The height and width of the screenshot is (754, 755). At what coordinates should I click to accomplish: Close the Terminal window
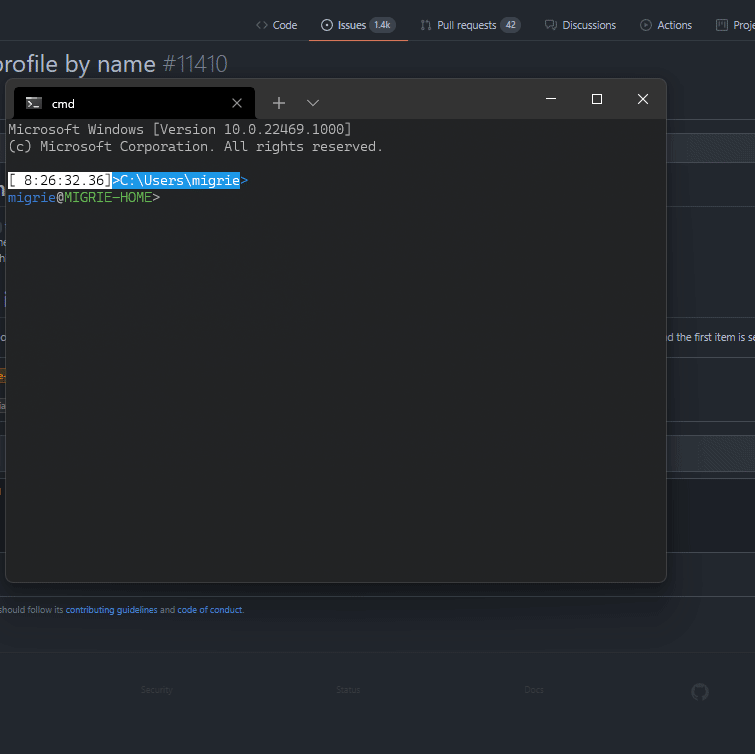tap(643, 99)
